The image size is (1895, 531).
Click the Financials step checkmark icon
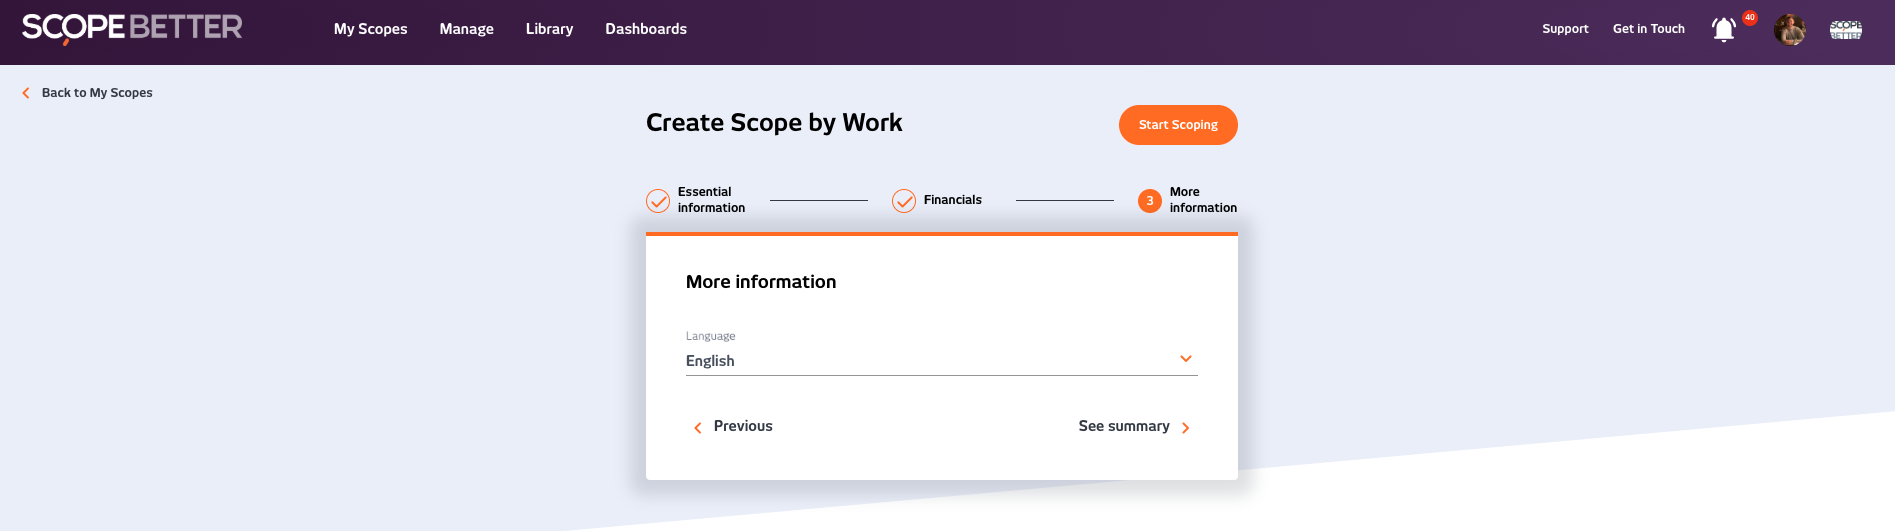[x=904, y=201]
